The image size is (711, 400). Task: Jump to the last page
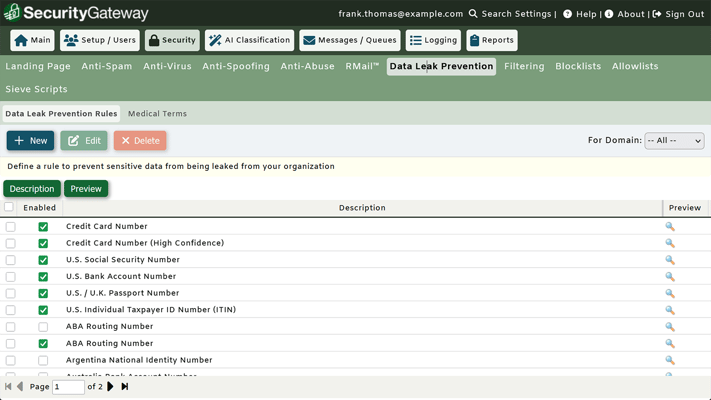(125, 386)
